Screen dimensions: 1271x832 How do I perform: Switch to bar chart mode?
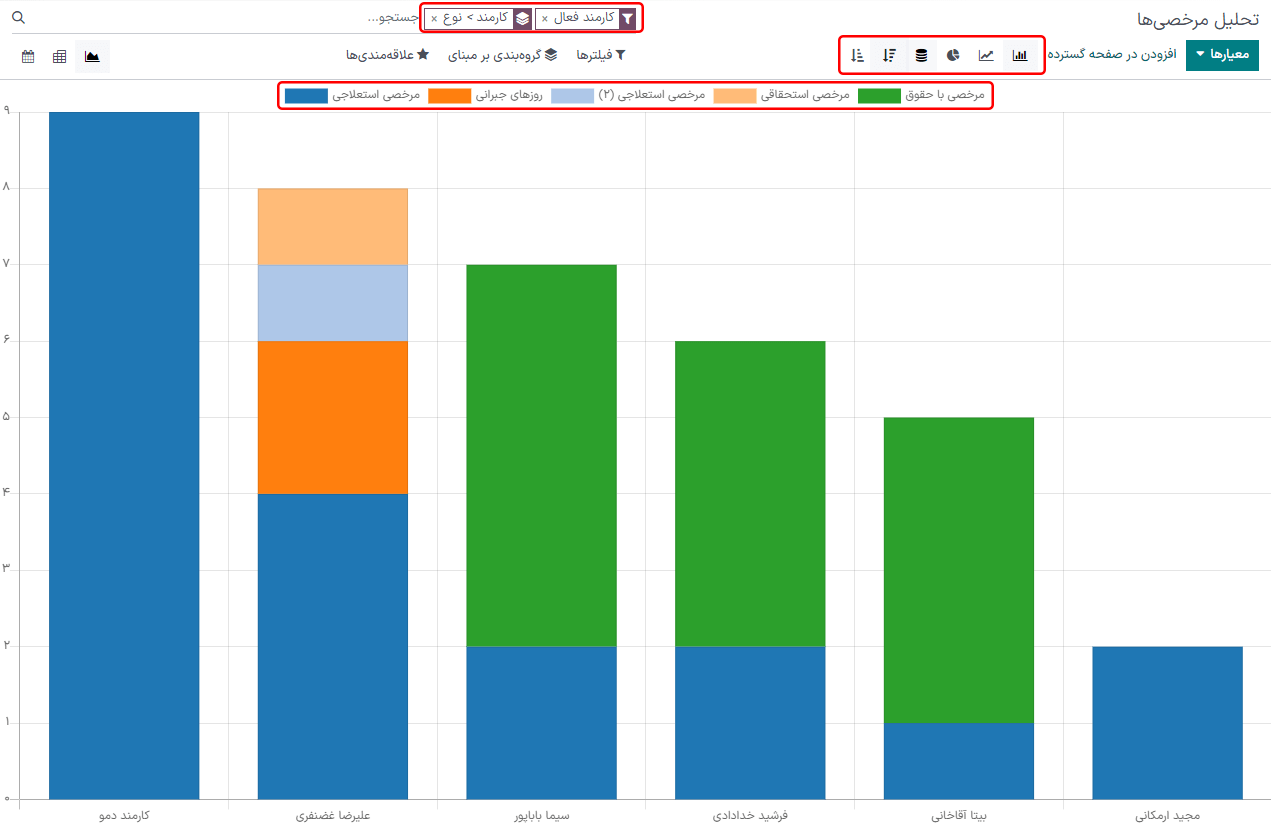(1019, 55)
